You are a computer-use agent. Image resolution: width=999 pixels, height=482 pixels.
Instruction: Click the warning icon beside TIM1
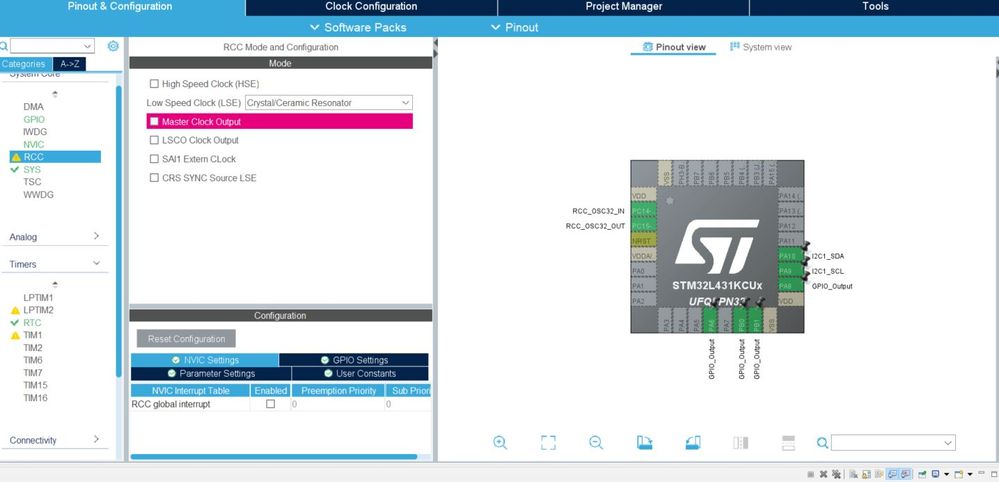click(16, 335)
